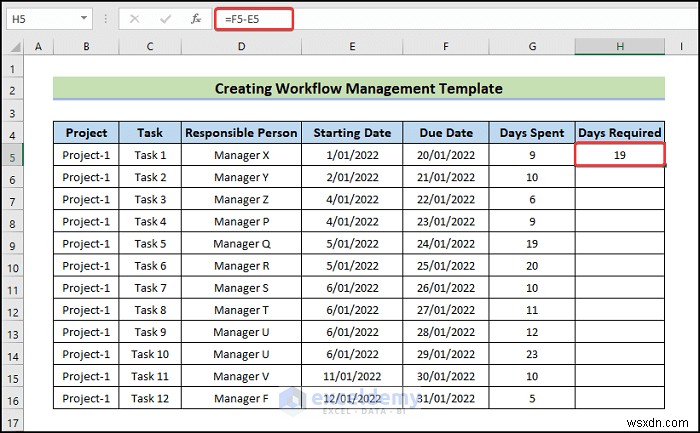700x433 pixels.
Task: Click Days Spent value 6
Action: coord(532,199)
